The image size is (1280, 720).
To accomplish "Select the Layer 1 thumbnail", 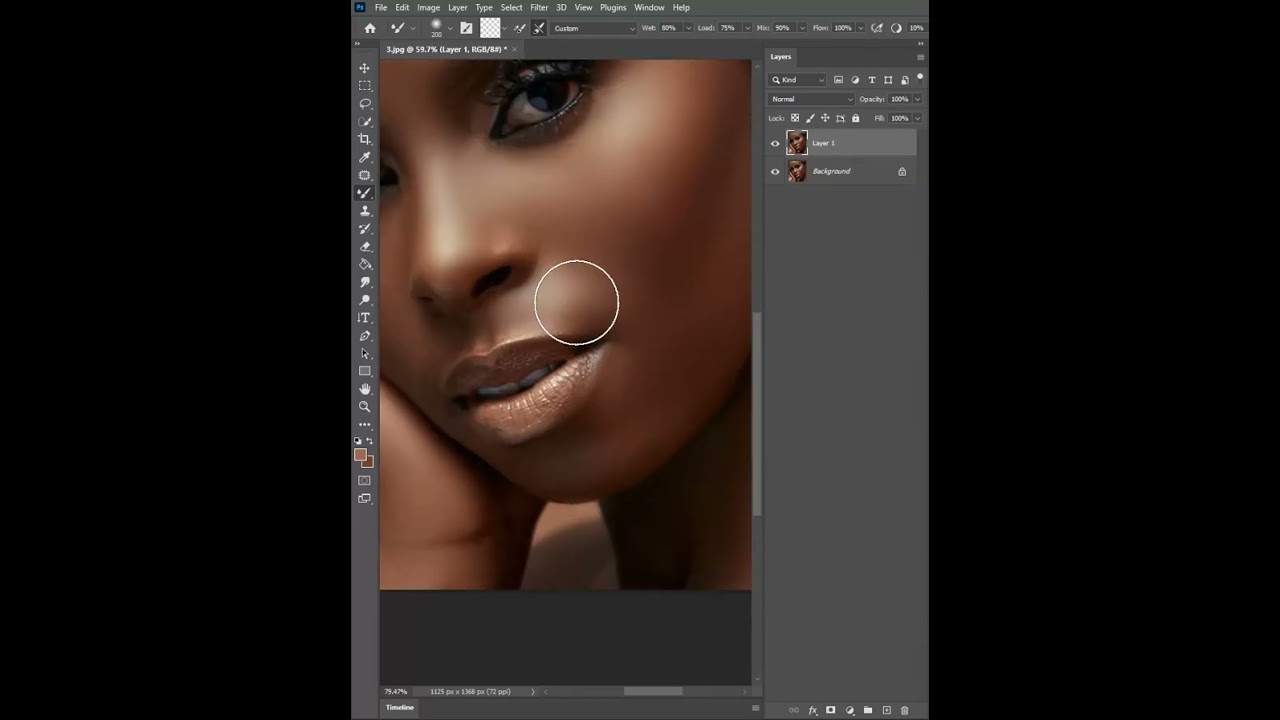I will tap(797, 143).
